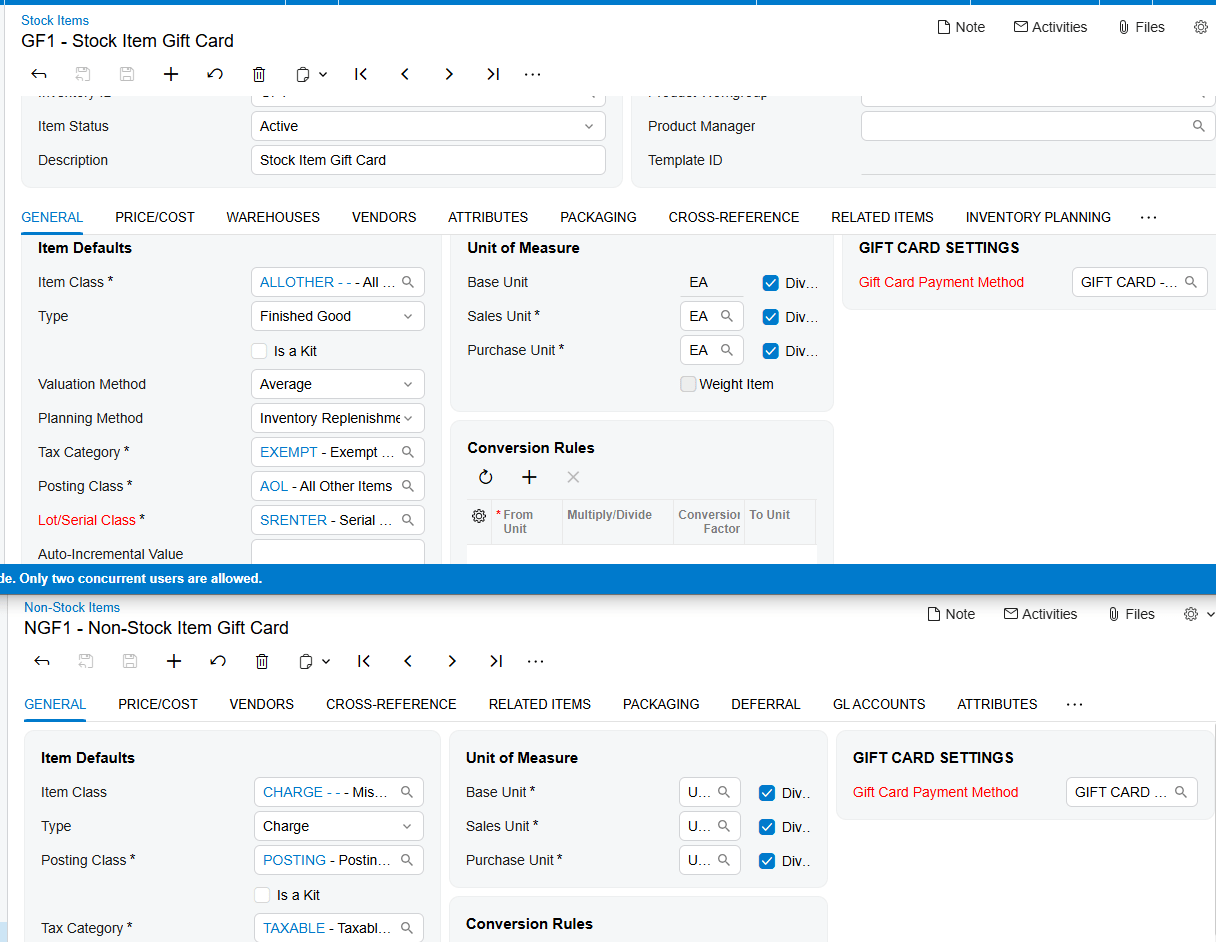Click the undo icon in the NGF1 toolbar
Screen dimensions: 1216x942
218,661
